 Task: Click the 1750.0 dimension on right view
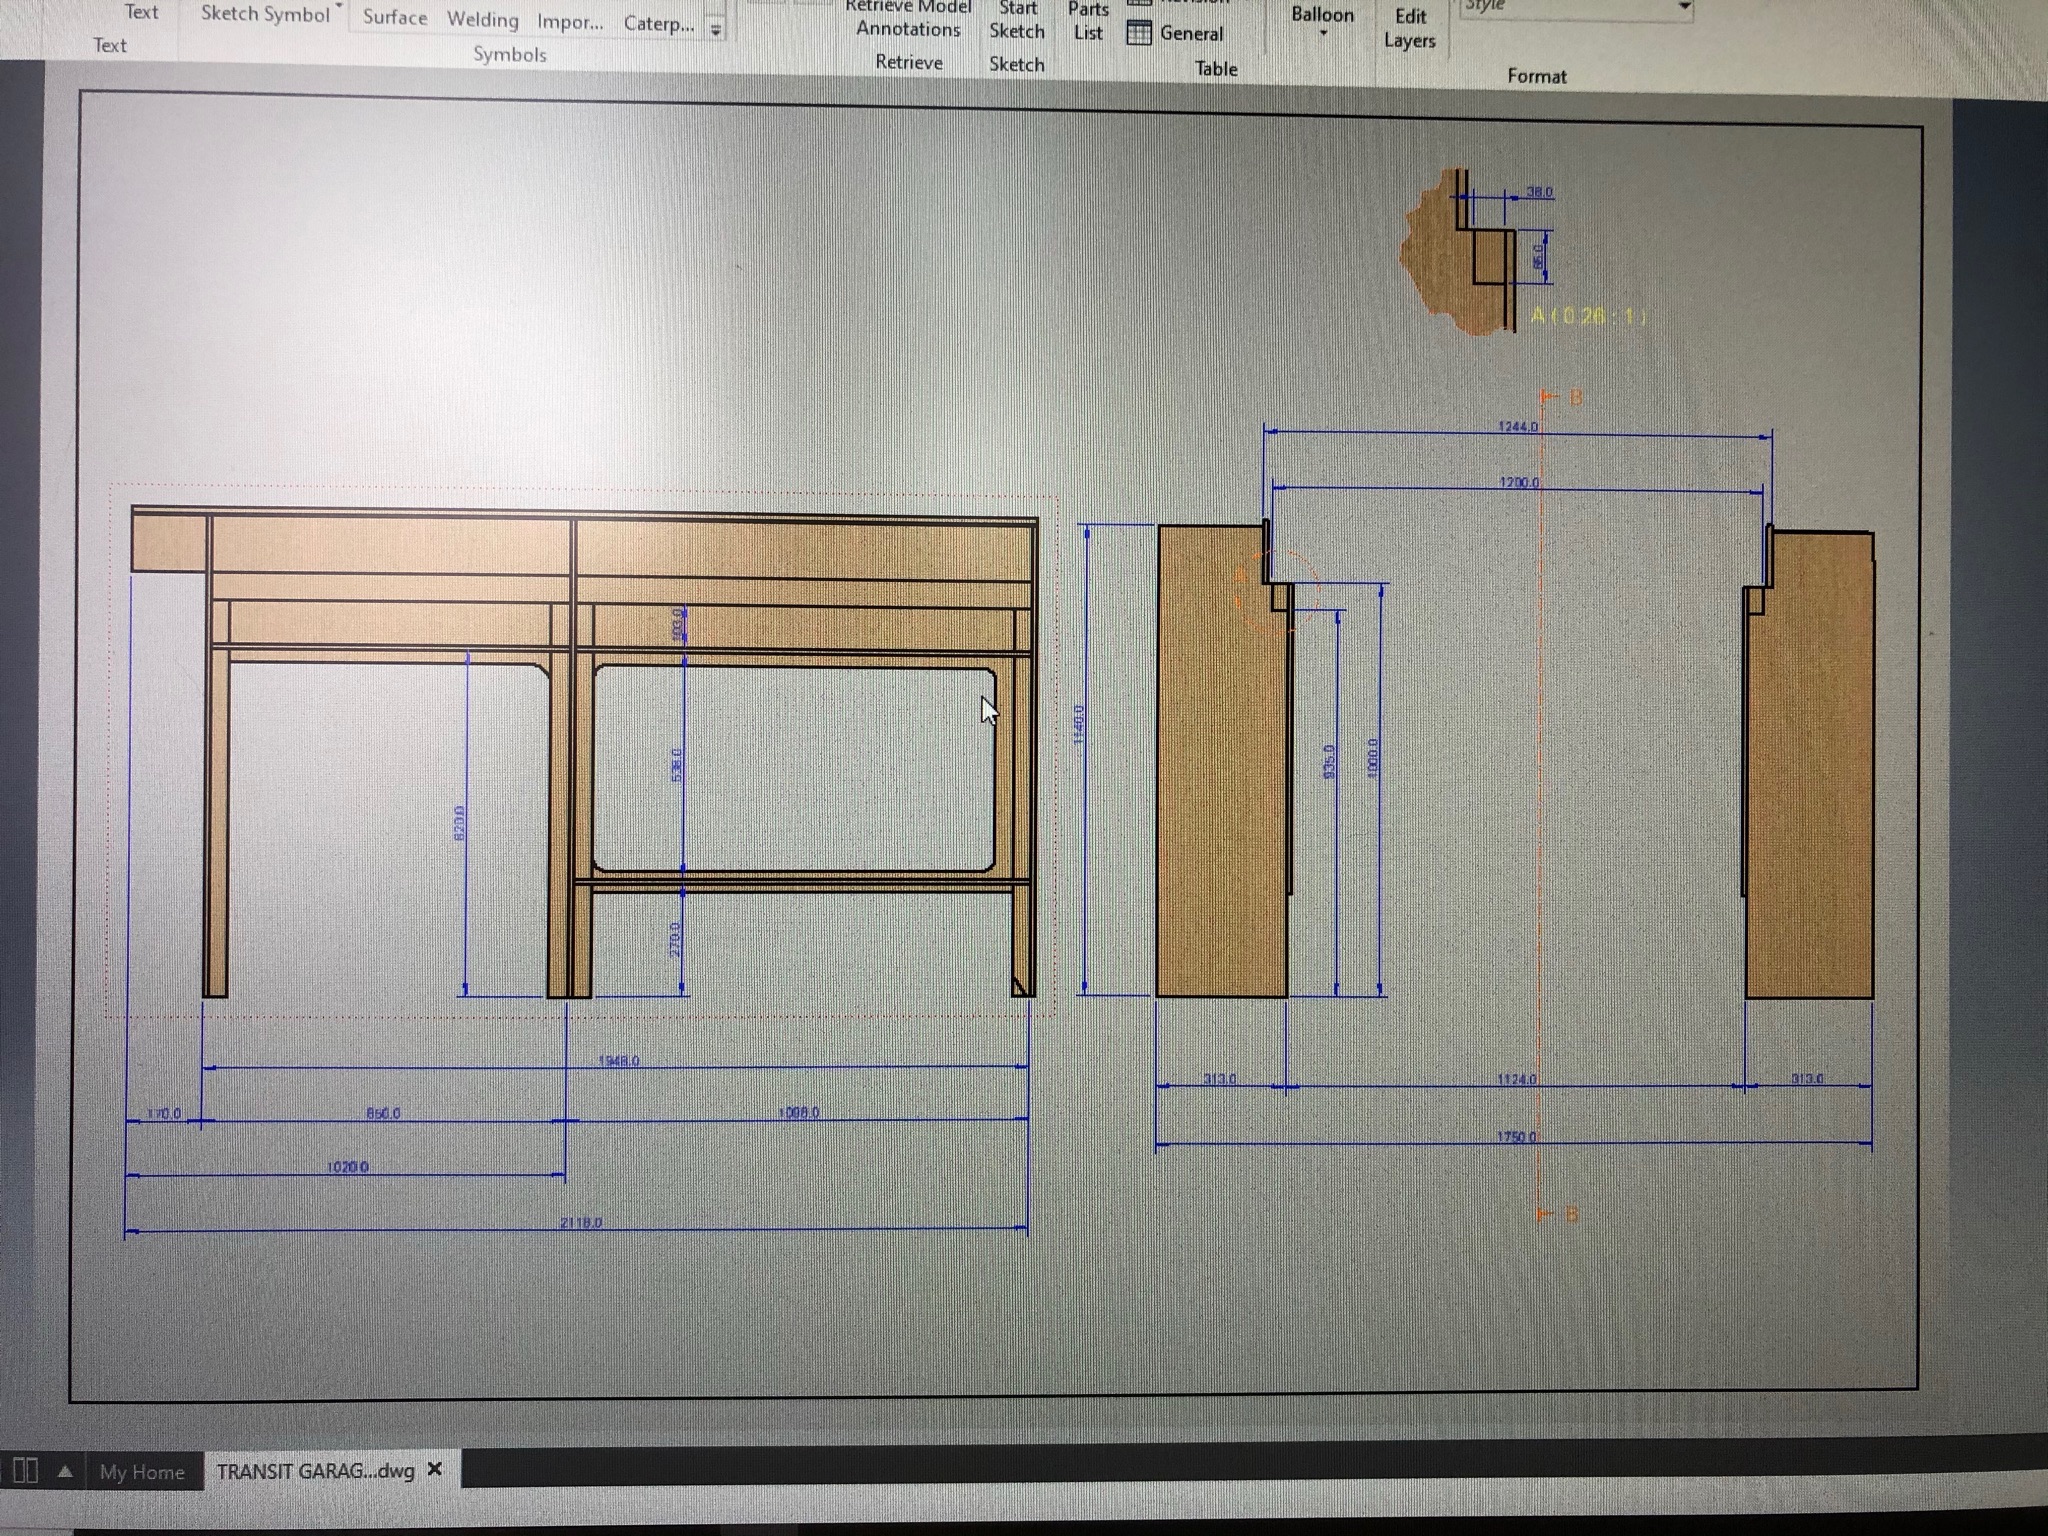[x=1517, y=1137]
